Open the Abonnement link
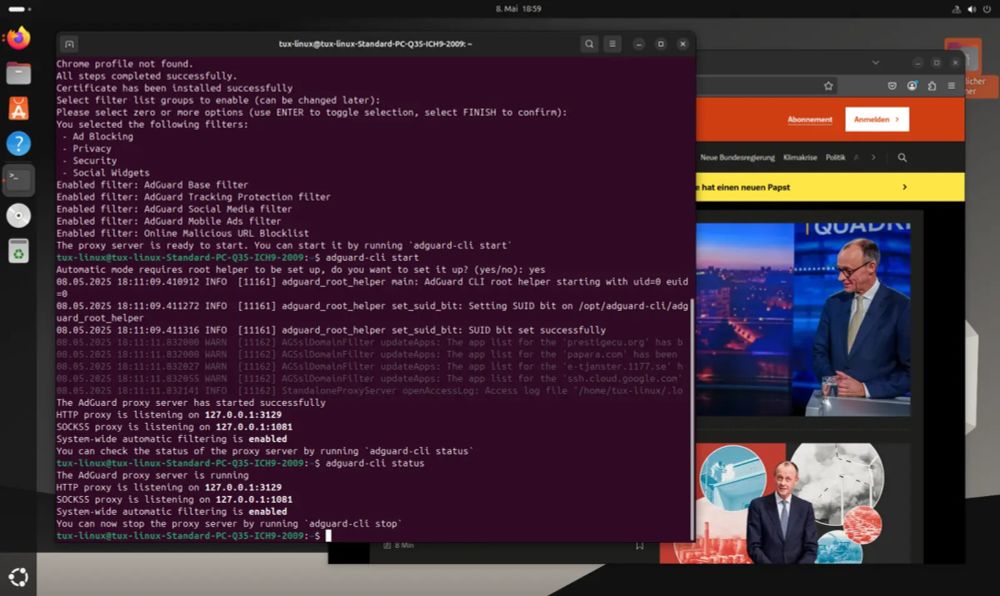This screenshot has height=596, width=1000. click(x=810, y=120)
